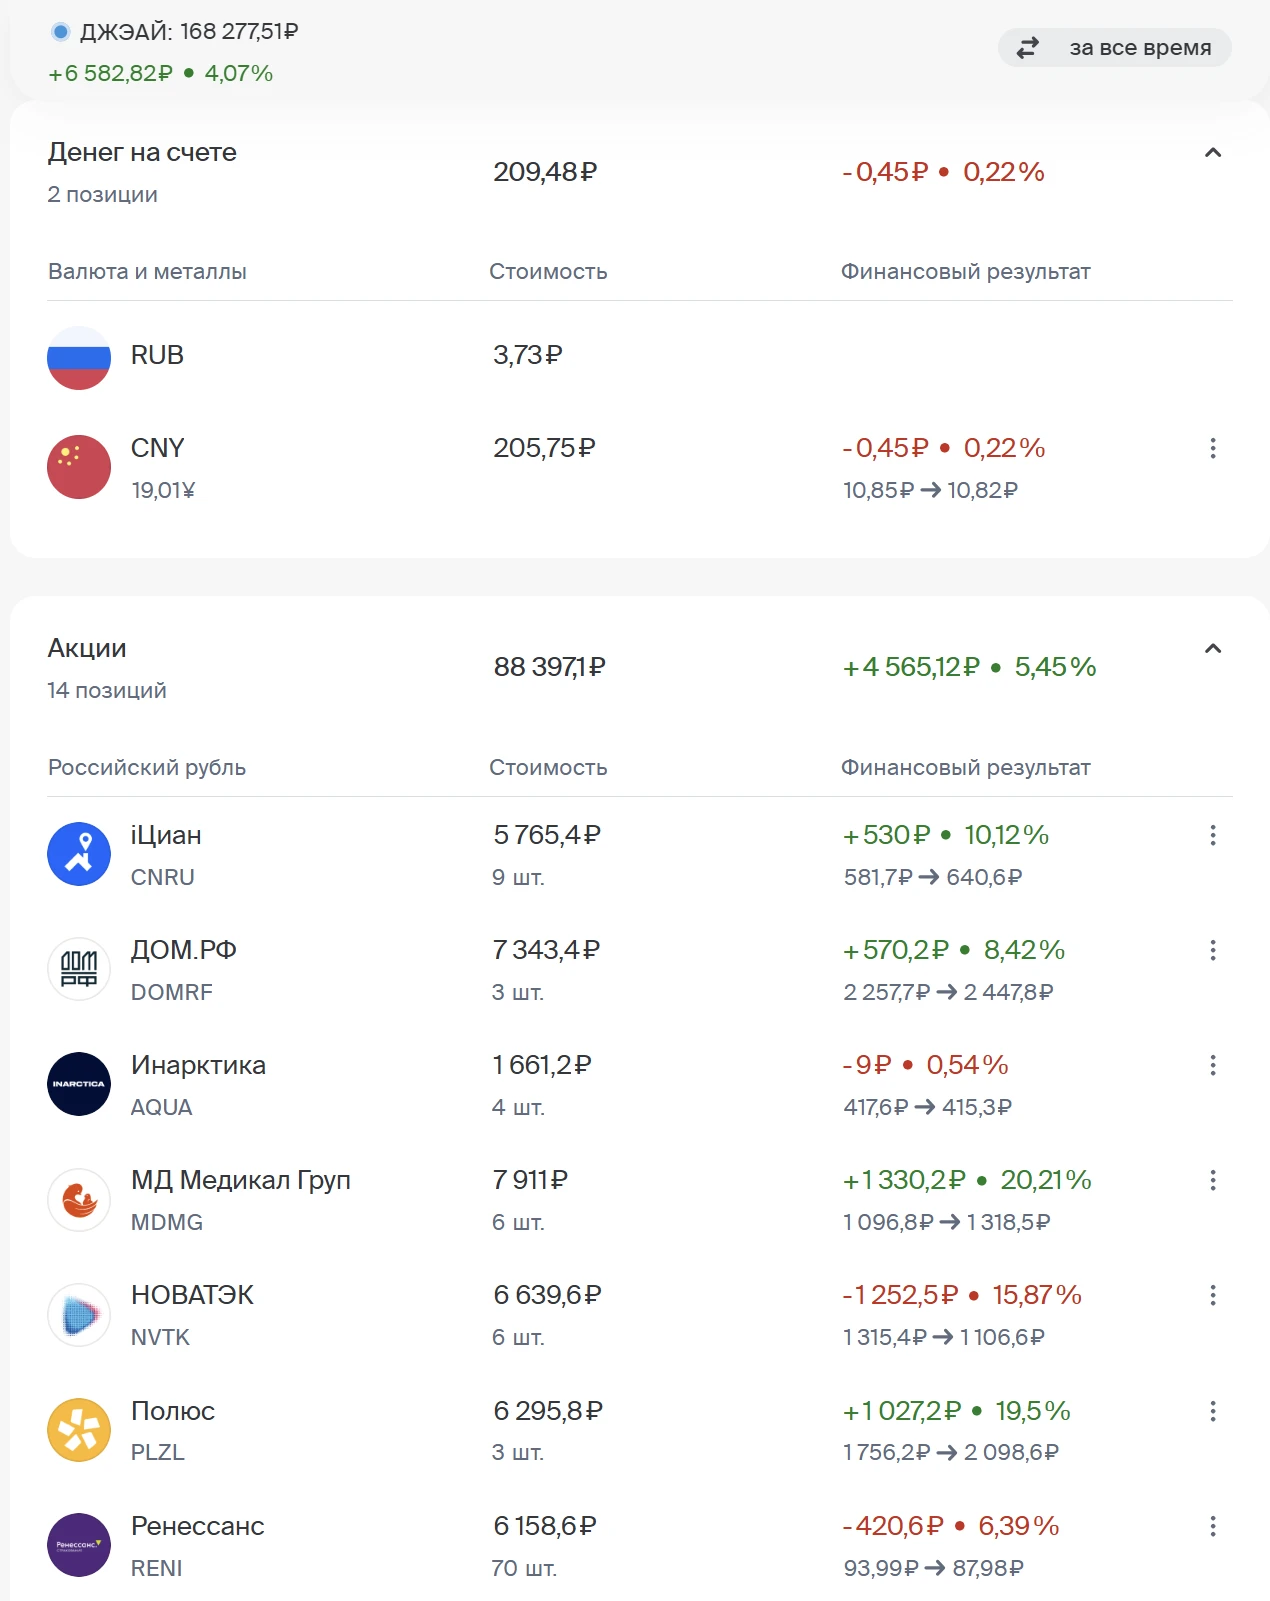Click '14 позиций' subtitle
Viewport: 1270px width, 1601px height.
click(107, 690)
